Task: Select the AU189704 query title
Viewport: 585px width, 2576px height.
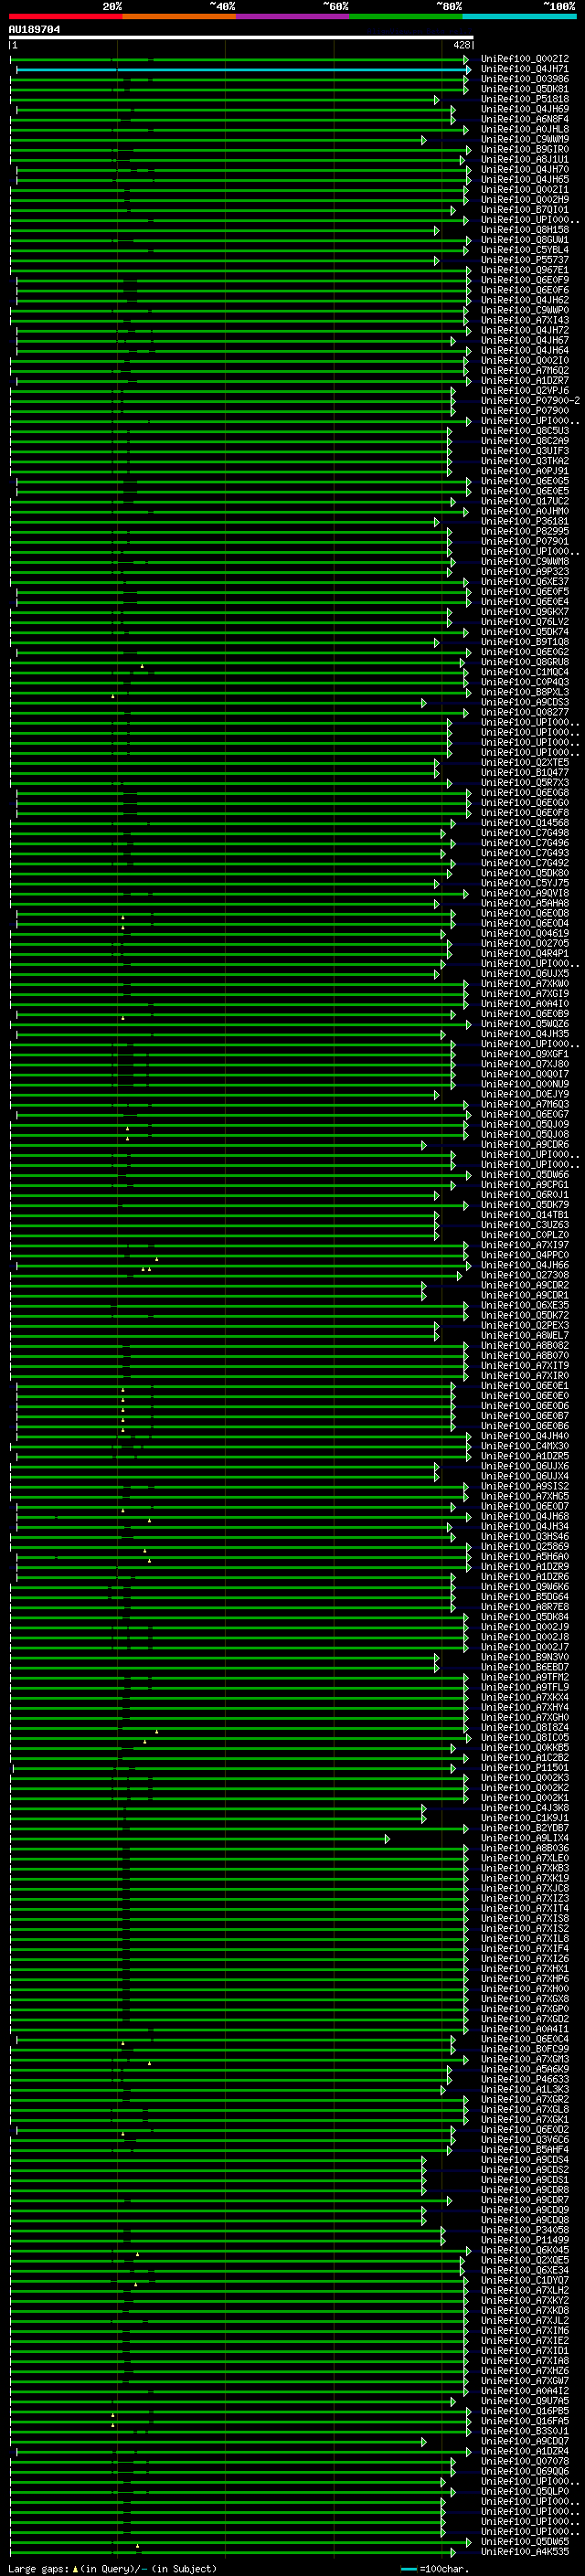Action: 34,29
